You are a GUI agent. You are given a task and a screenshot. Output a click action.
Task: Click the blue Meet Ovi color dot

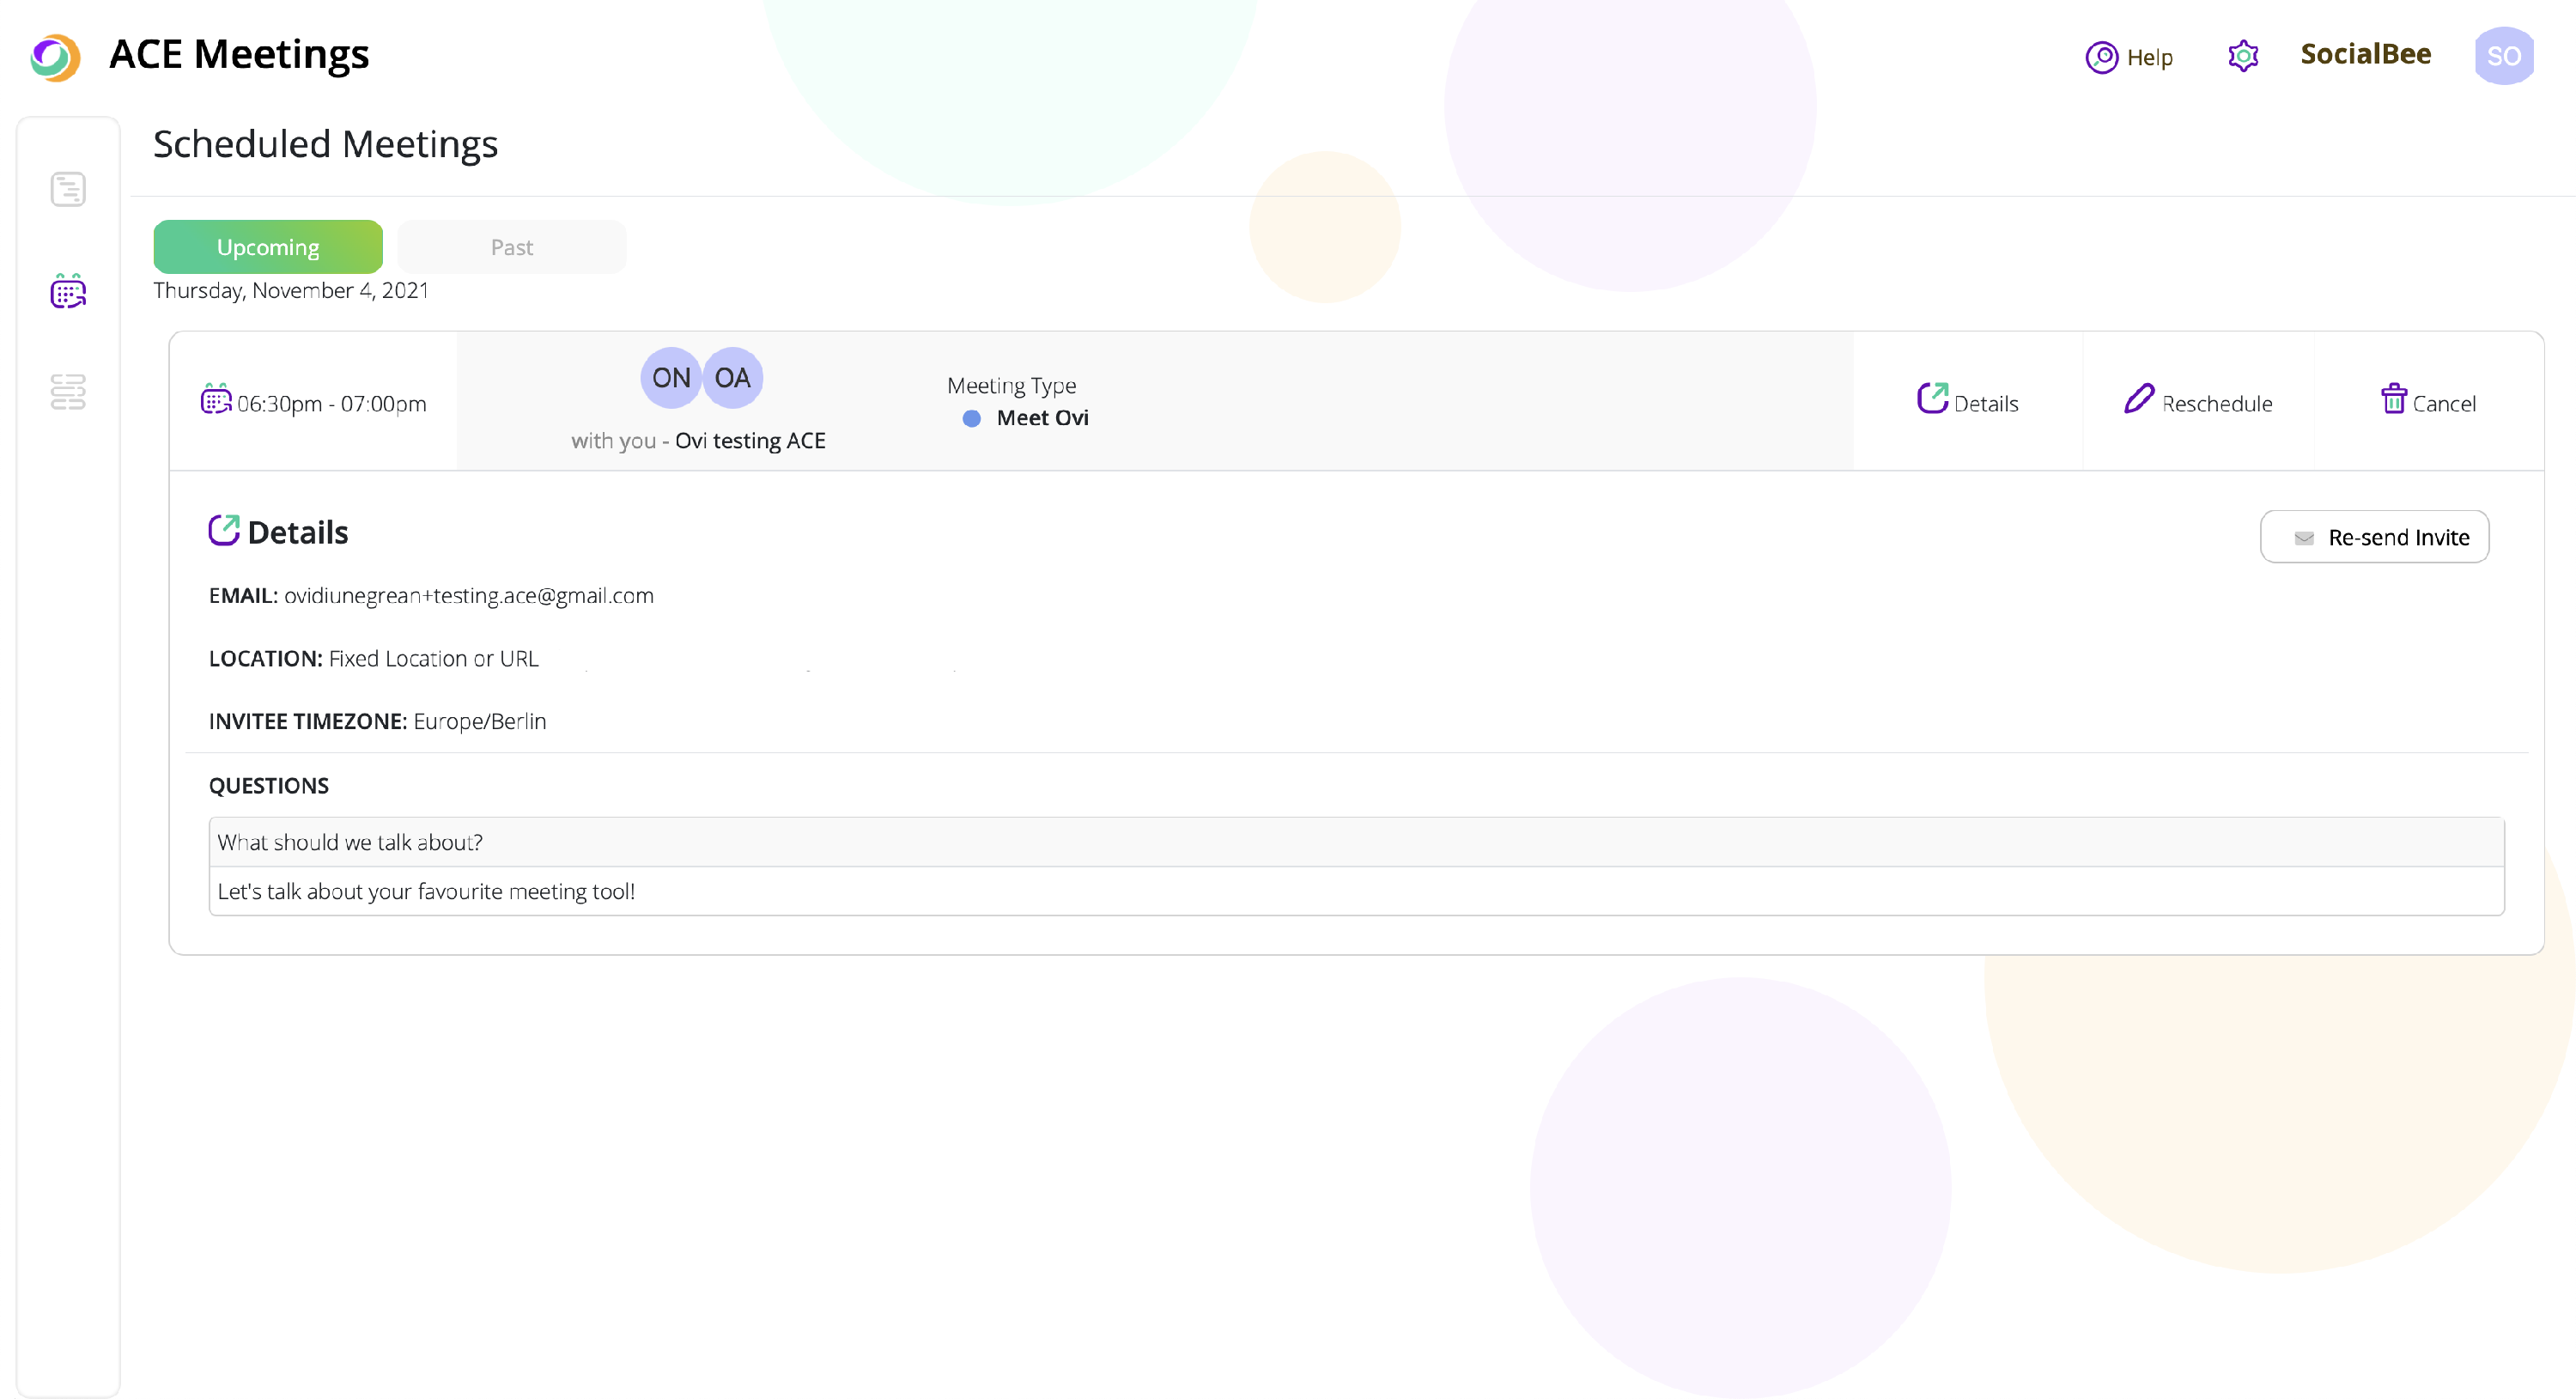tap(971, 418)
